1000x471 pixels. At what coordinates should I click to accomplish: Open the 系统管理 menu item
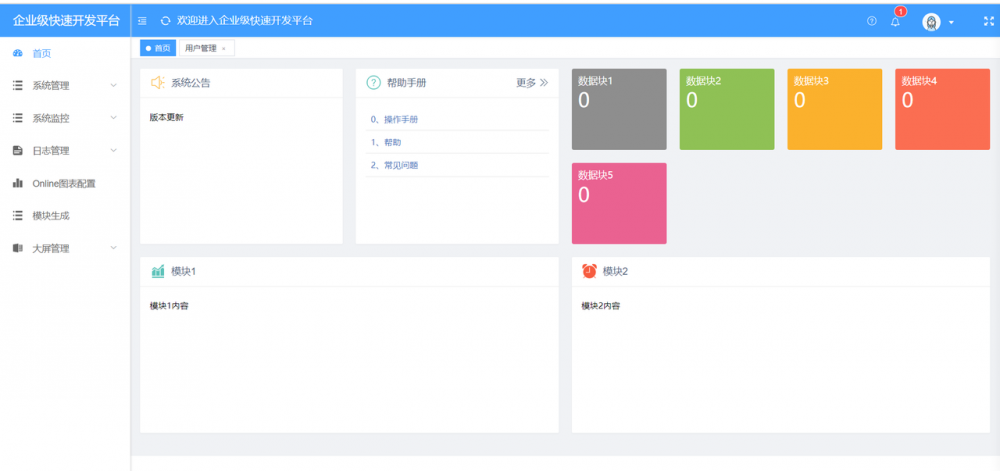click(65, 85)
